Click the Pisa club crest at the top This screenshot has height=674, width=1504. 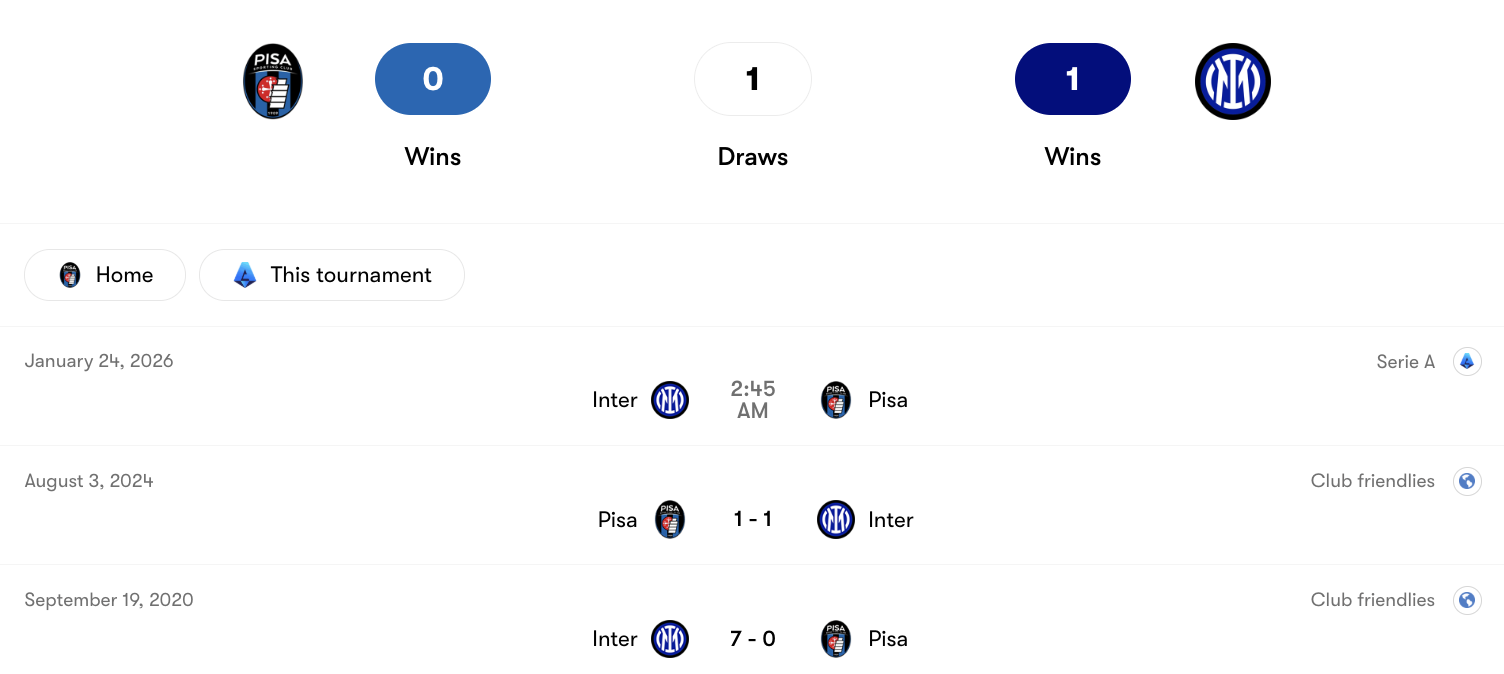click(x=272, y=80)
